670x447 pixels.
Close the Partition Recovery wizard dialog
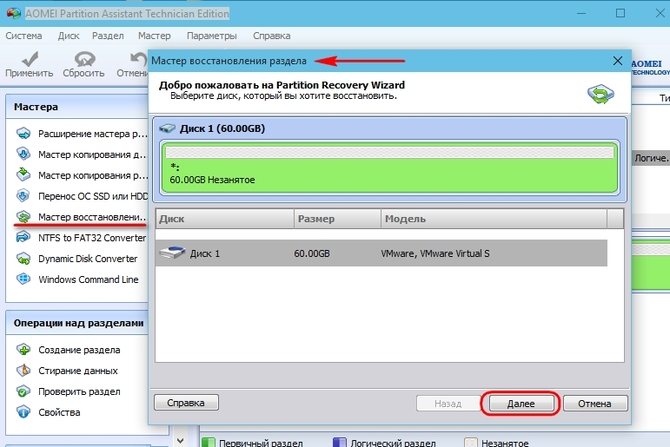click(617, 61)
